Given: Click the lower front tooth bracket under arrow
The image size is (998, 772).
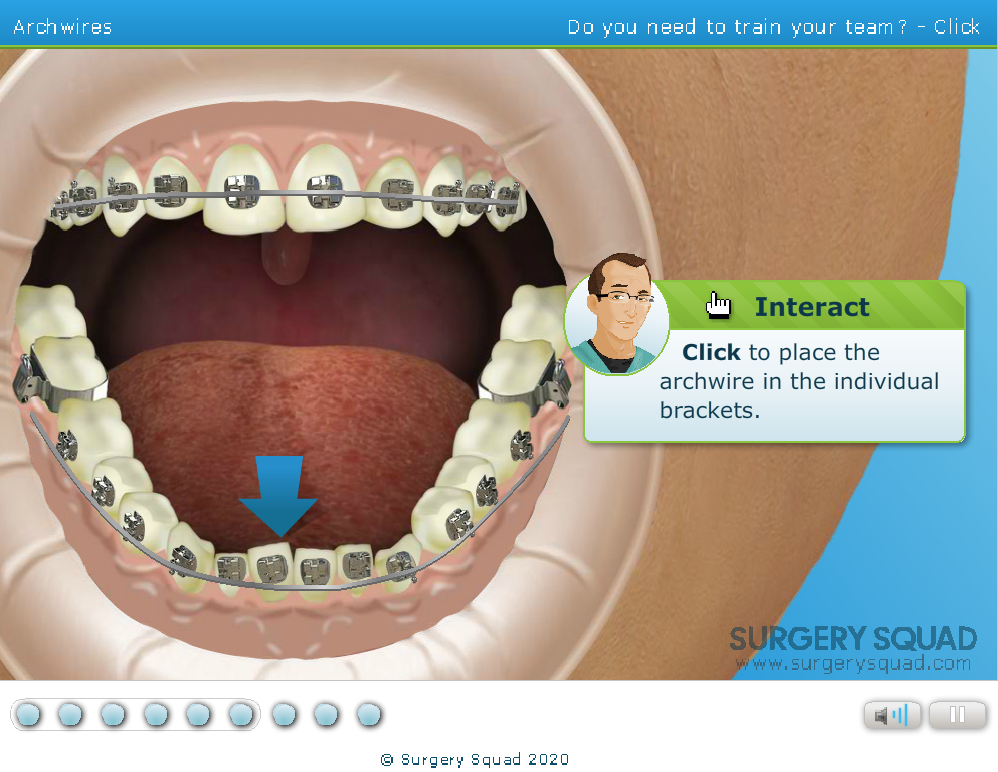Looking at the screenshot, I should point(272,568).
